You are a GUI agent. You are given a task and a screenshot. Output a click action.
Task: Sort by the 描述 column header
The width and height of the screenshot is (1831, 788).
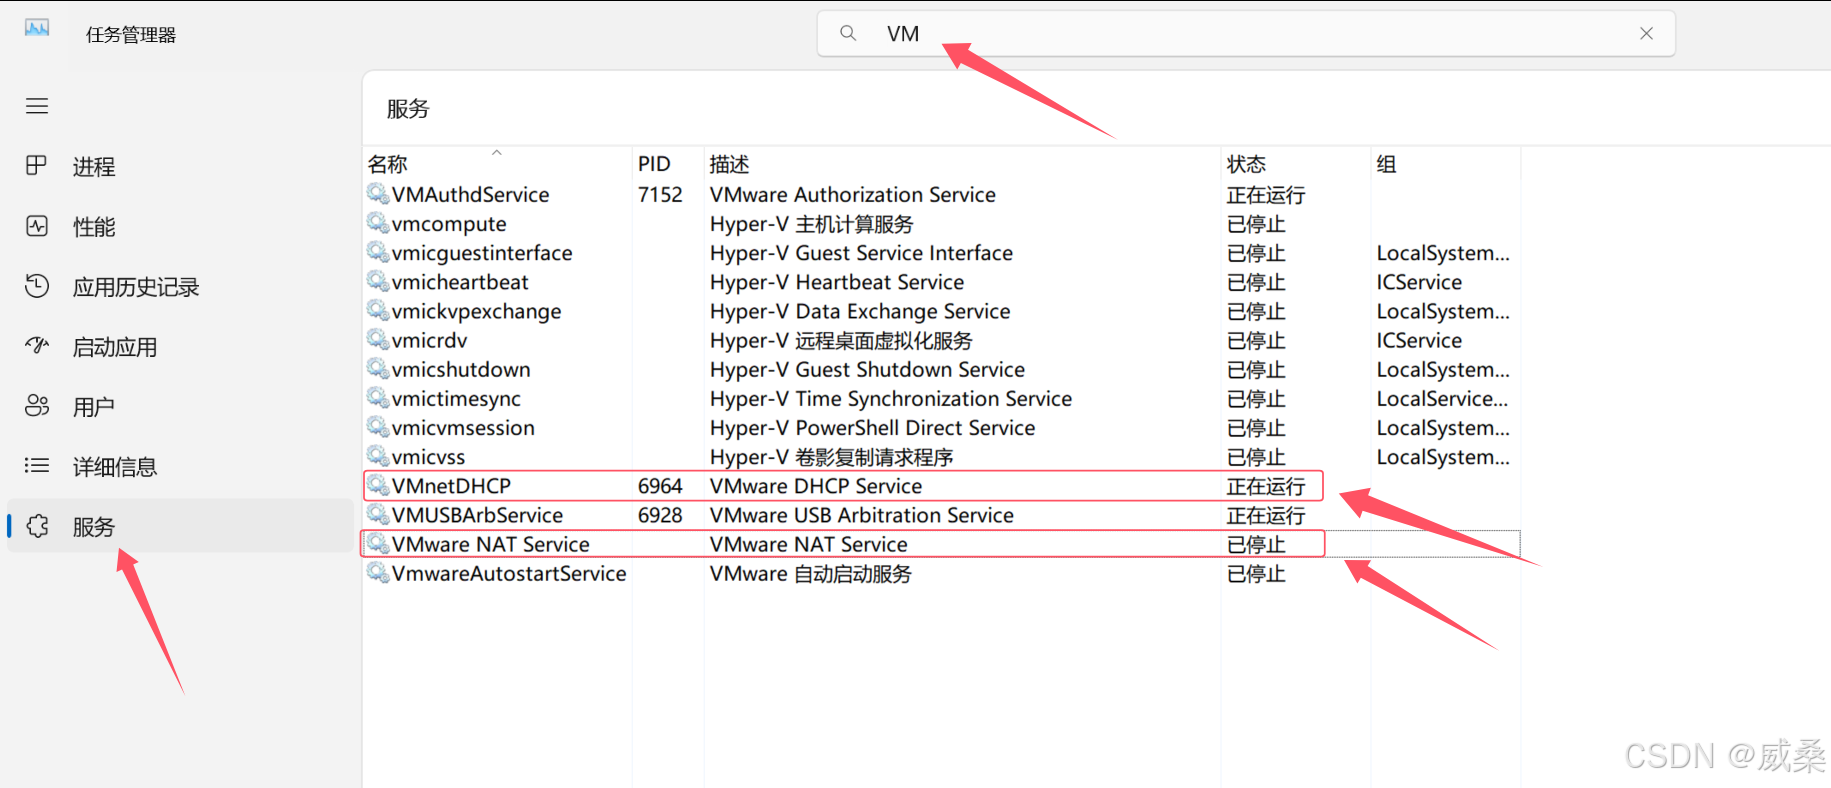click(729, 164)
